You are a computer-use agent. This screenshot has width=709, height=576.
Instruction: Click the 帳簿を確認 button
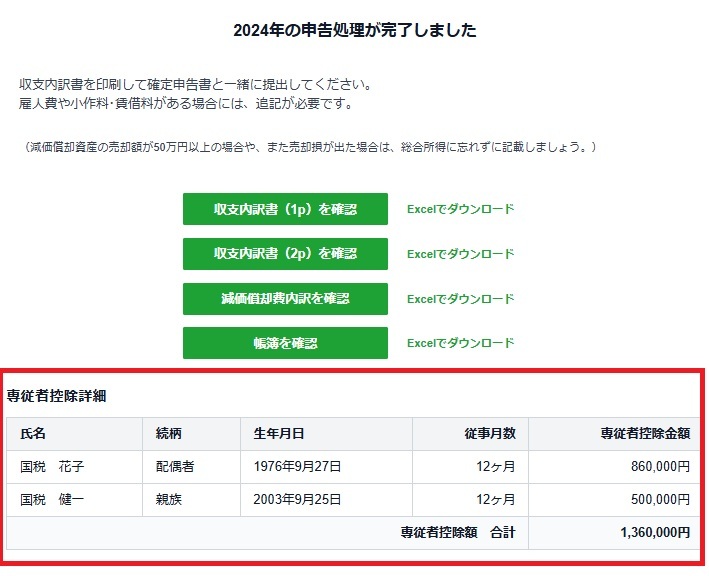coord(285,343)
